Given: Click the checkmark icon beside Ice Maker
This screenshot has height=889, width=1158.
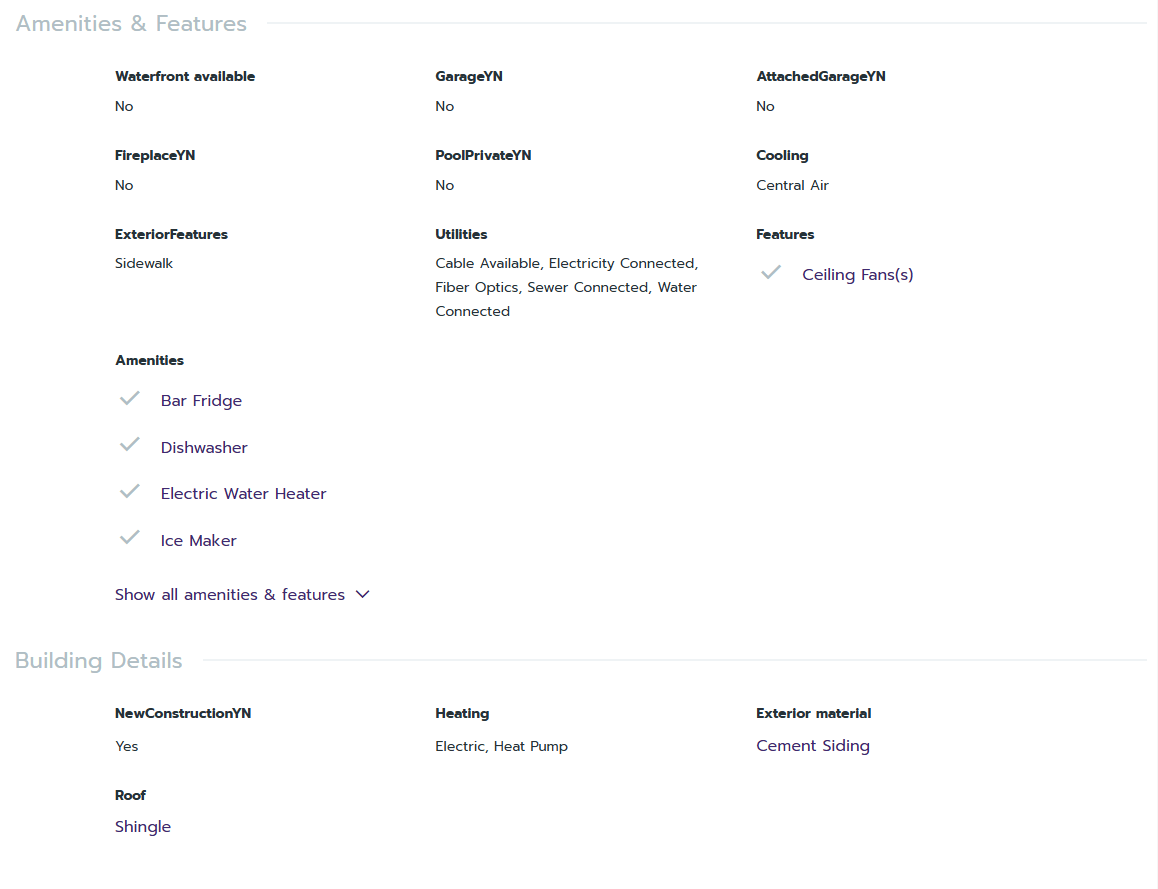Looking at the screenshot, I should [129, 538].
